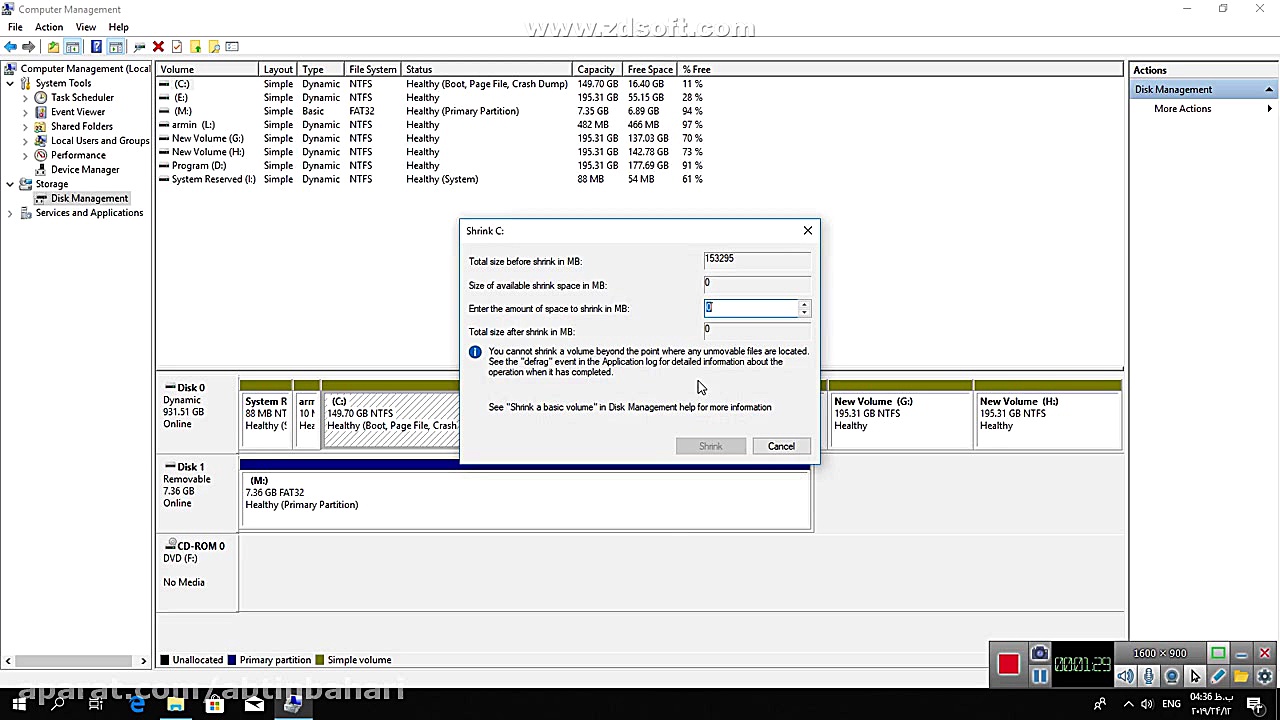The height and width of the screenshot is (720, 1280).
Task: Toggle speaker audio capture in the recorder
Action: click(1126, 677)
